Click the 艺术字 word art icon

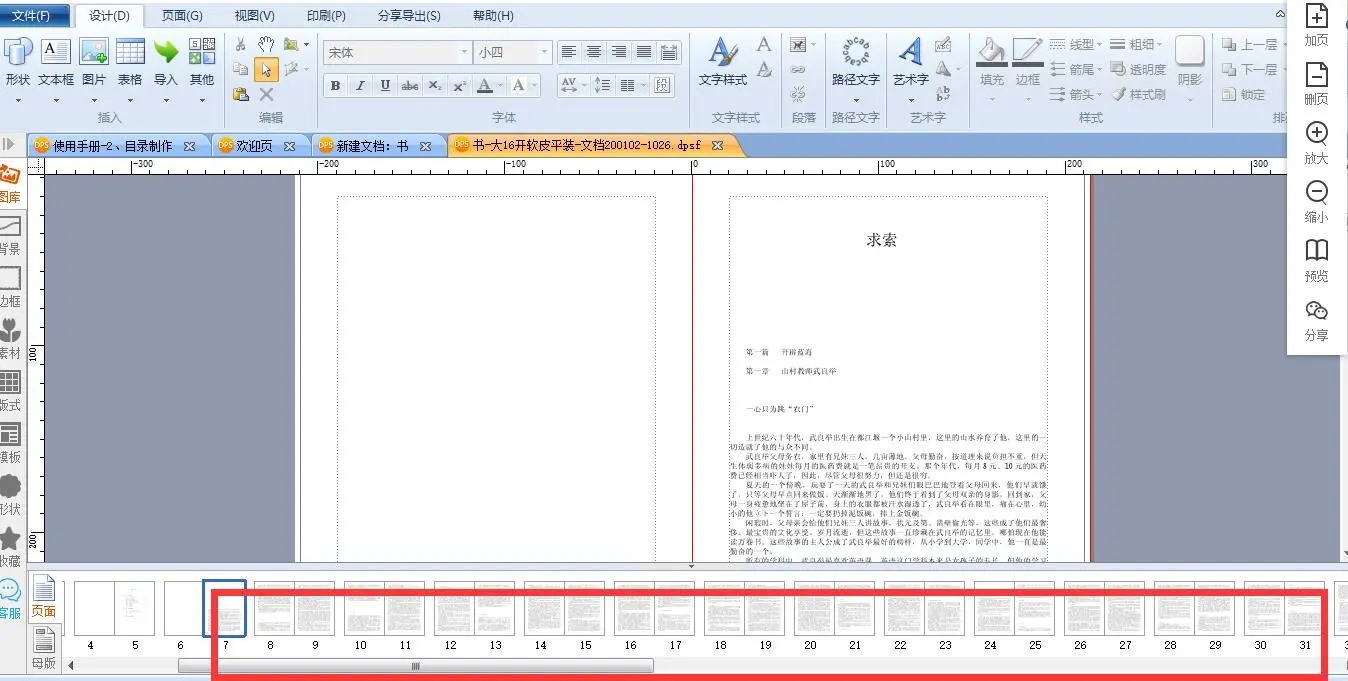[910, 52]
